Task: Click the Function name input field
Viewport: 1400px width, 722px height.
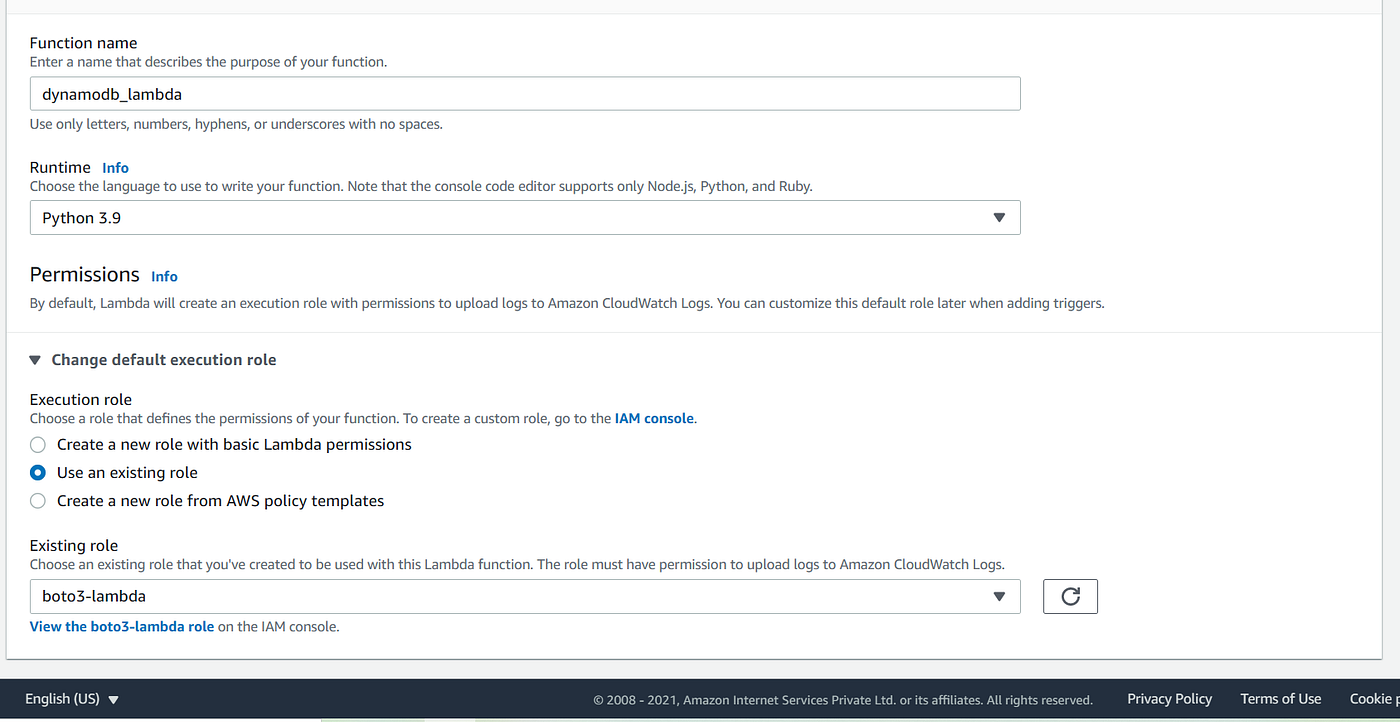Action: click(x=525, y=93)
